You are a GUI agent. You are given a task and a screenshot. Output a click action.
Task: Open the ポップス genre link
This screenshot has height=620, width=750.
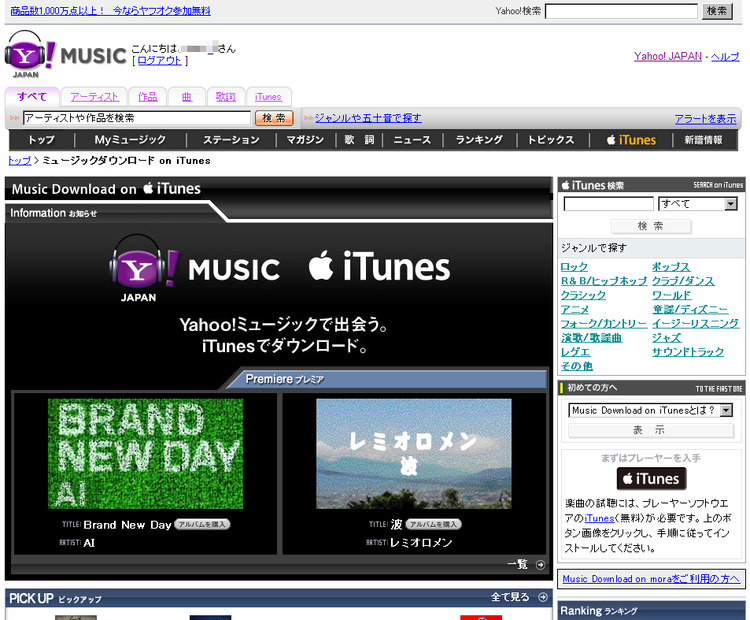click(x=671, y=267)
